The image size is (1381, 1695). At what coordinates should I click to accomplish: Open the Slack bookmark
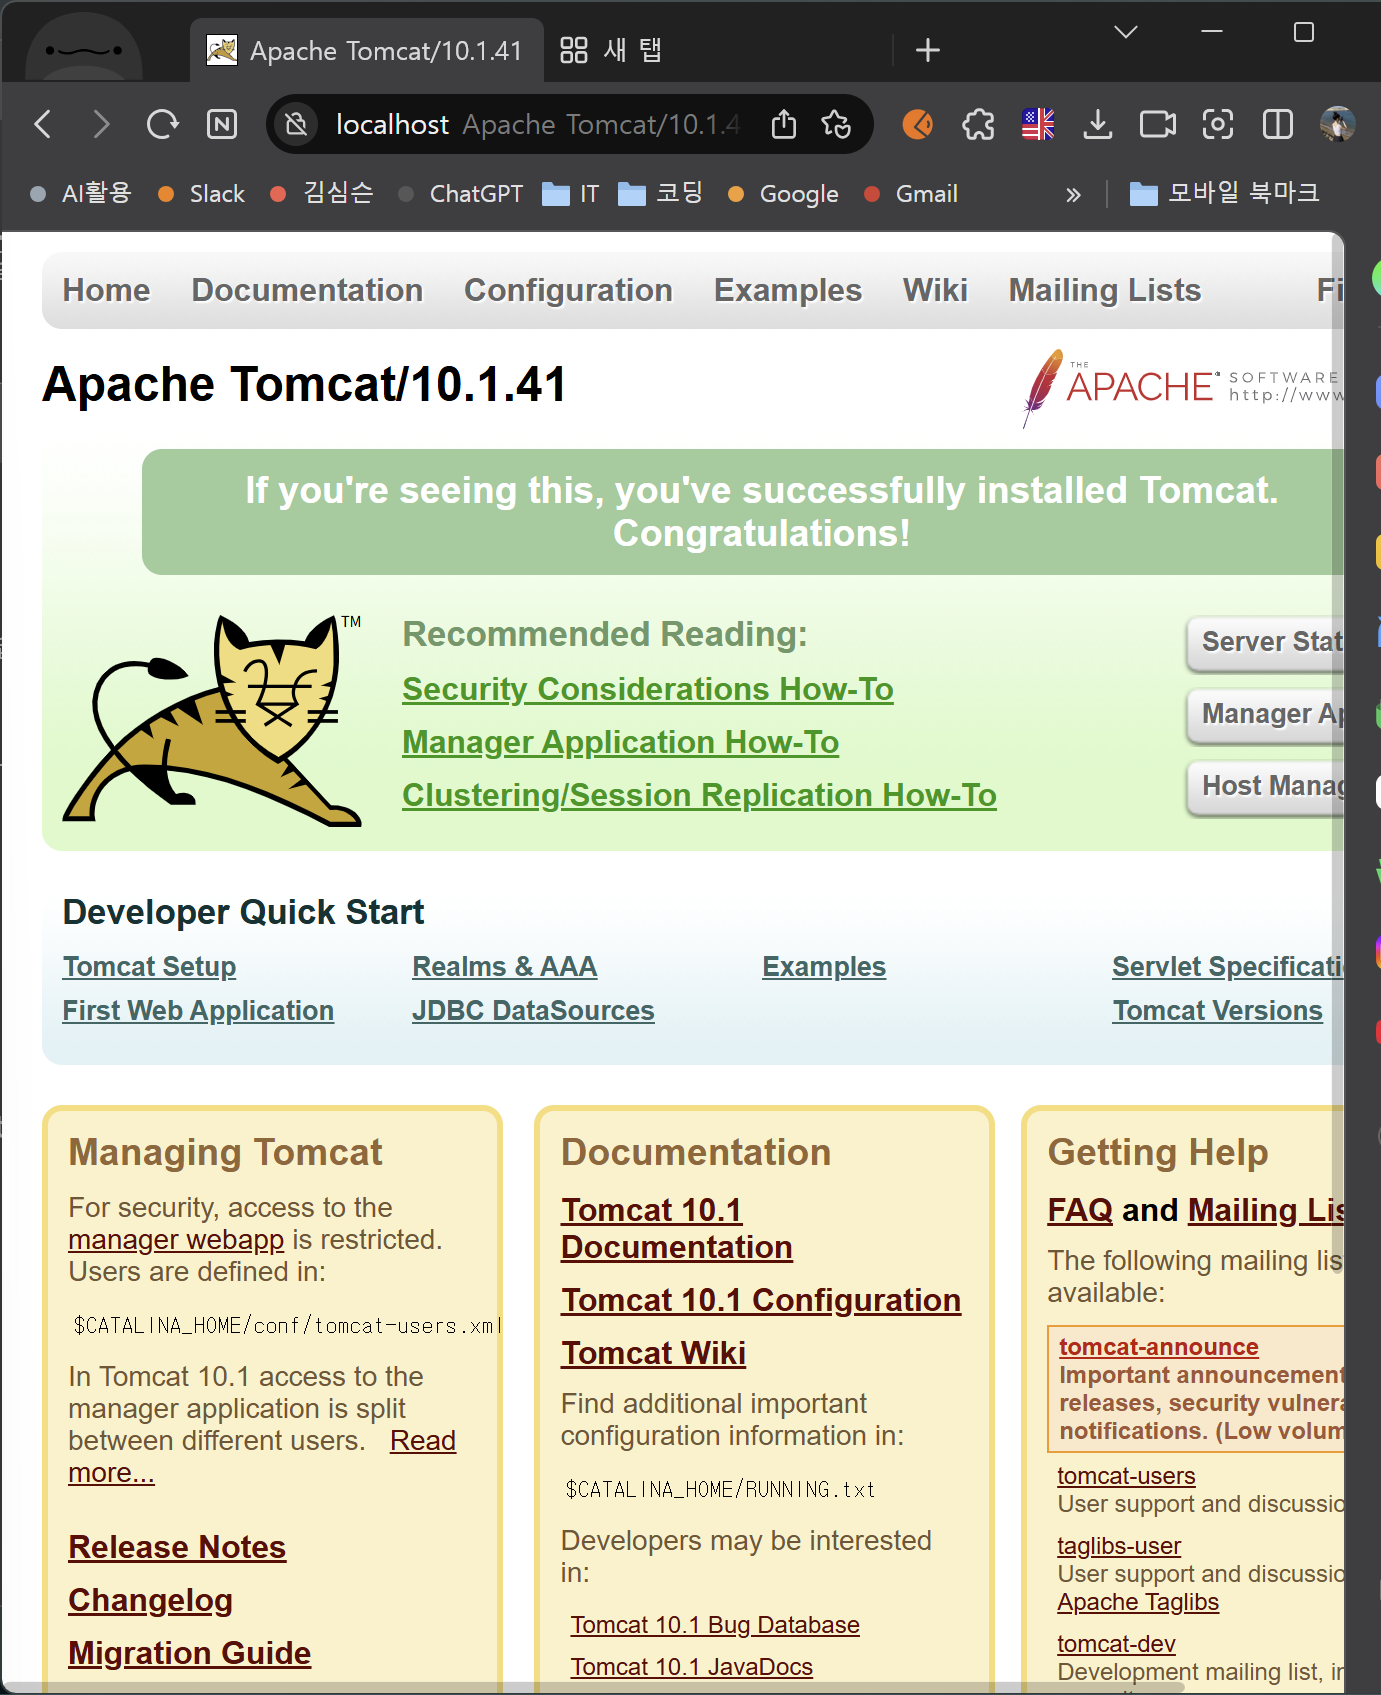pyautogui.click(x=201, y=194)
